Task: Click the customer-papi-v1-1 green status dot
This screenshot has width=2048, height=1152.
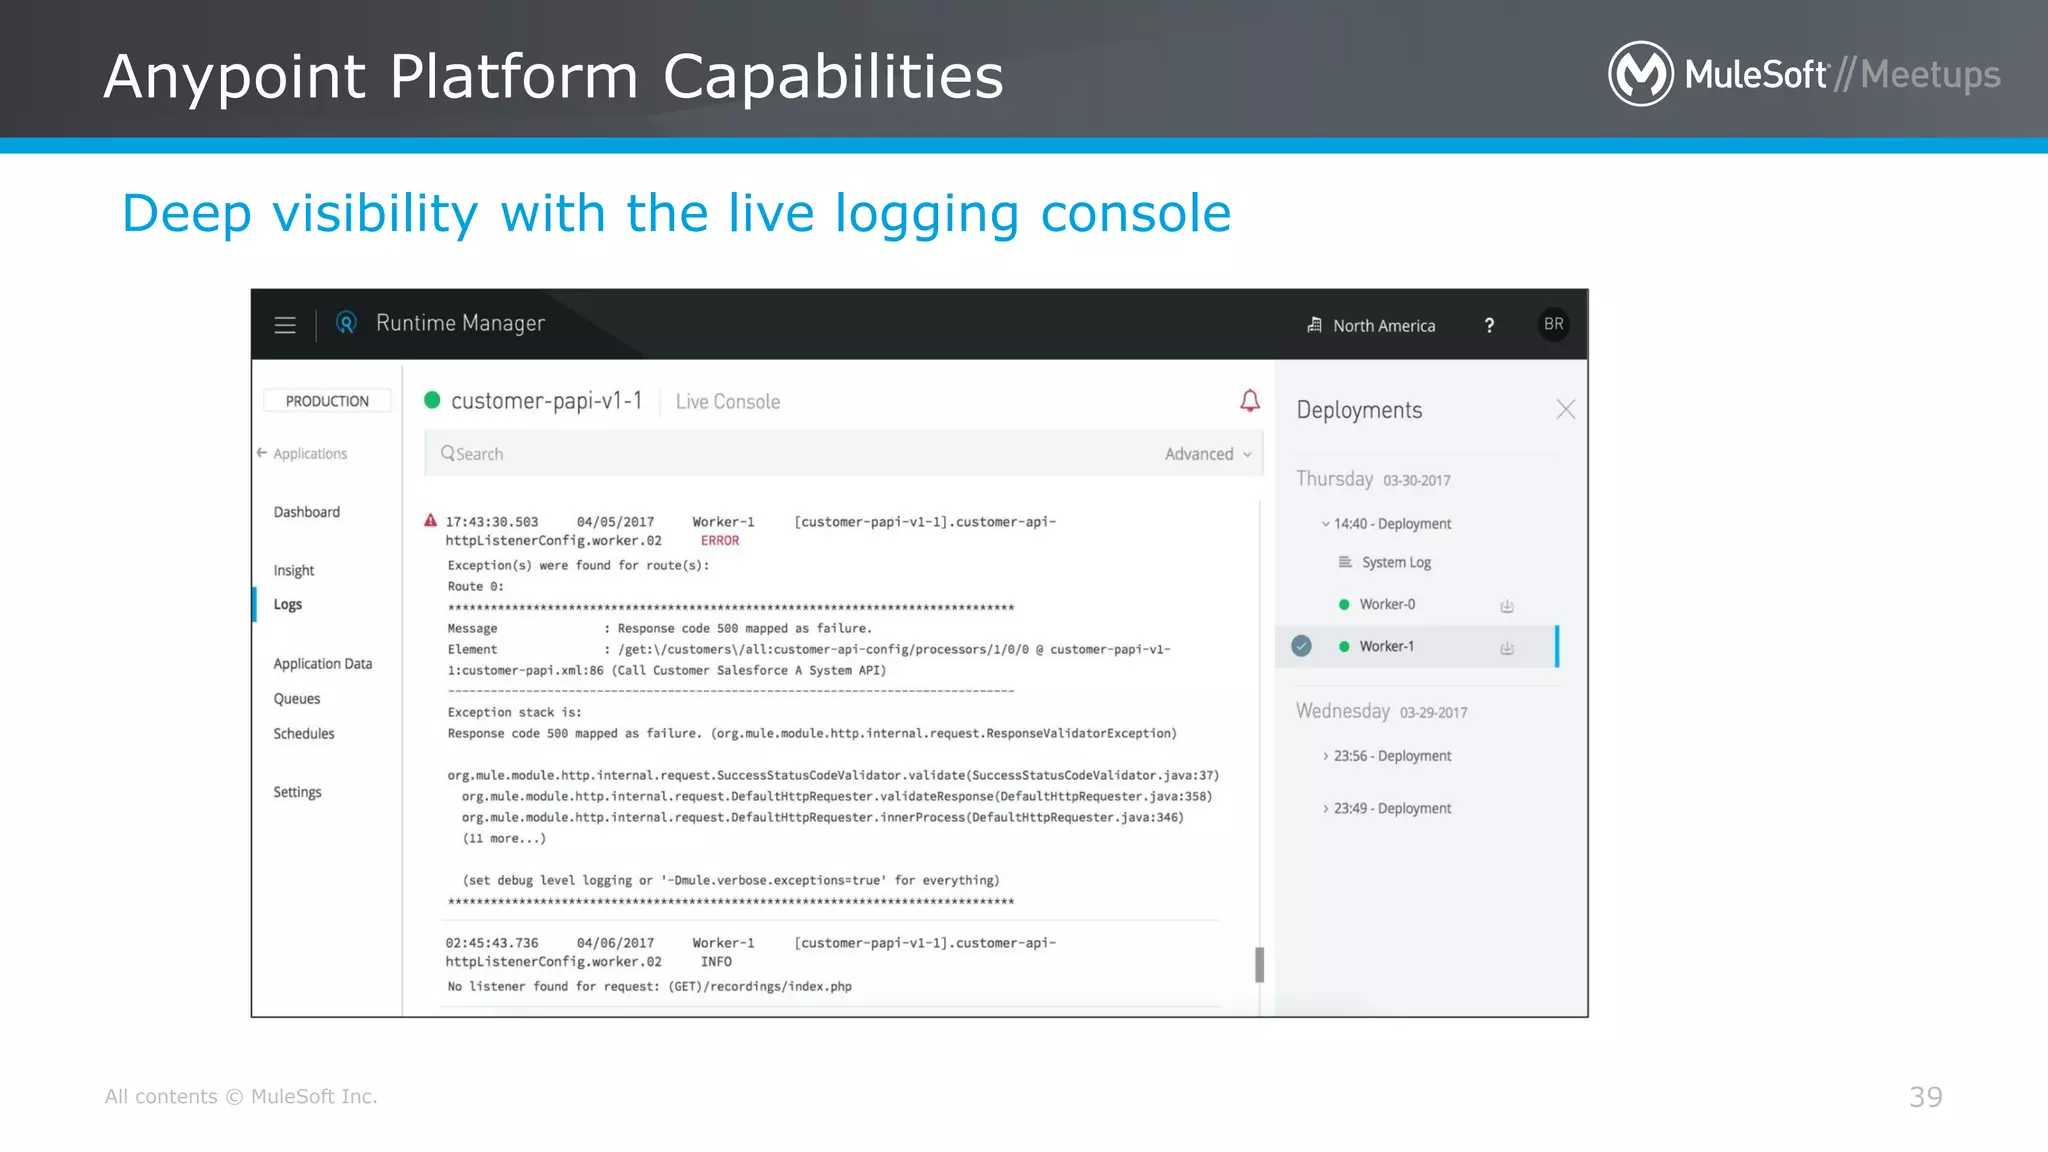Action: 432,400
